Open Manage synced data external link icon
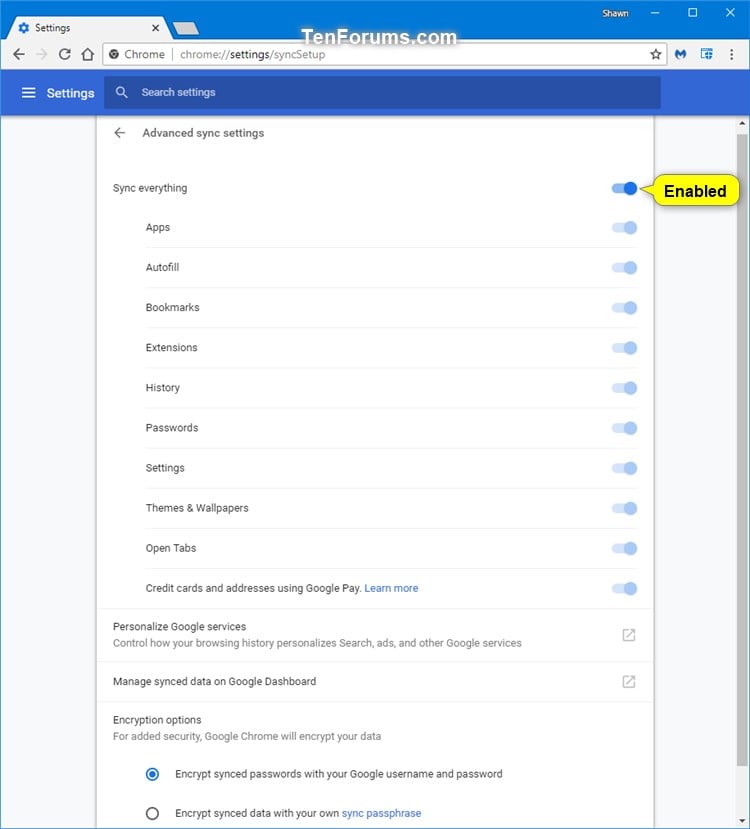The height and width of the screenshot is (829, 750). coord(628,681)
